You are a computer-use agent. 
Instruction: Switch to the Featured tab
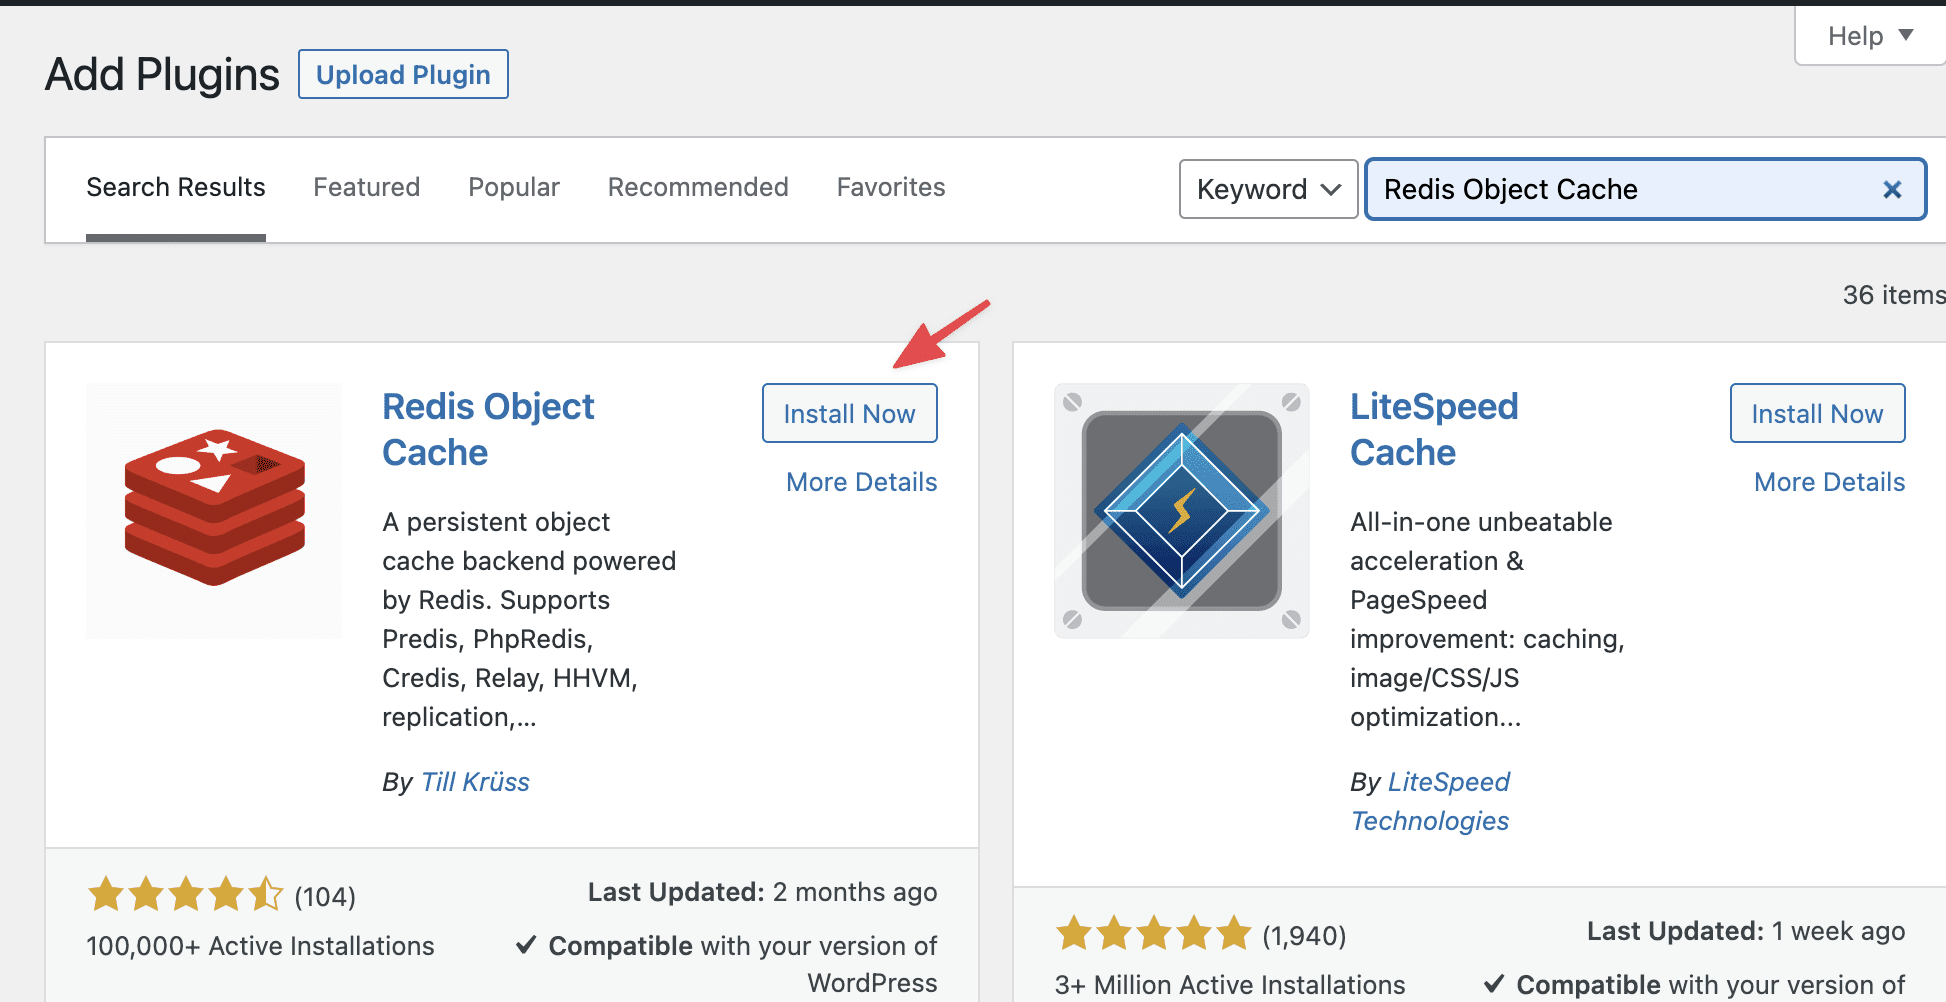click(x=366, y=187)
